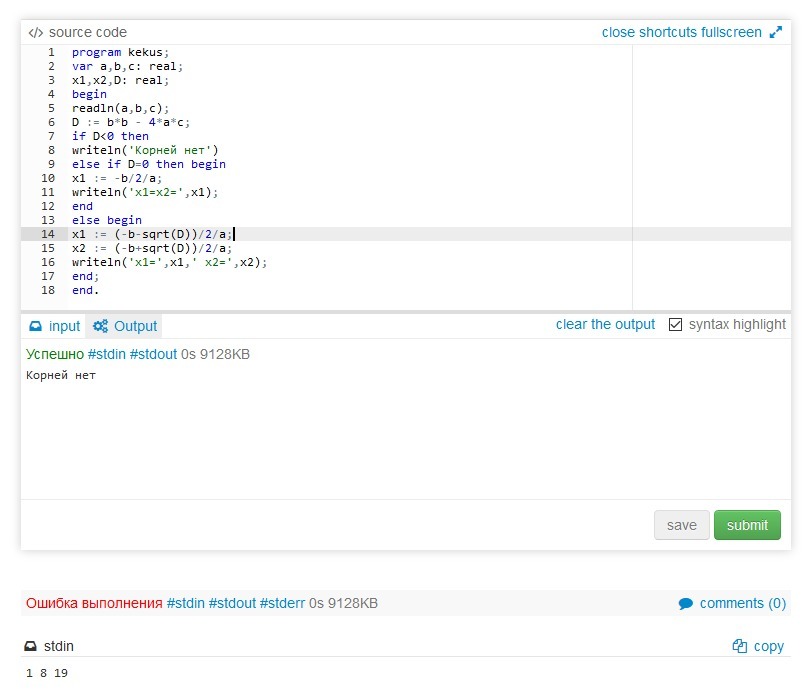Switch to the input tab
This screenshot has width=812, height=694.
[54, 326]
